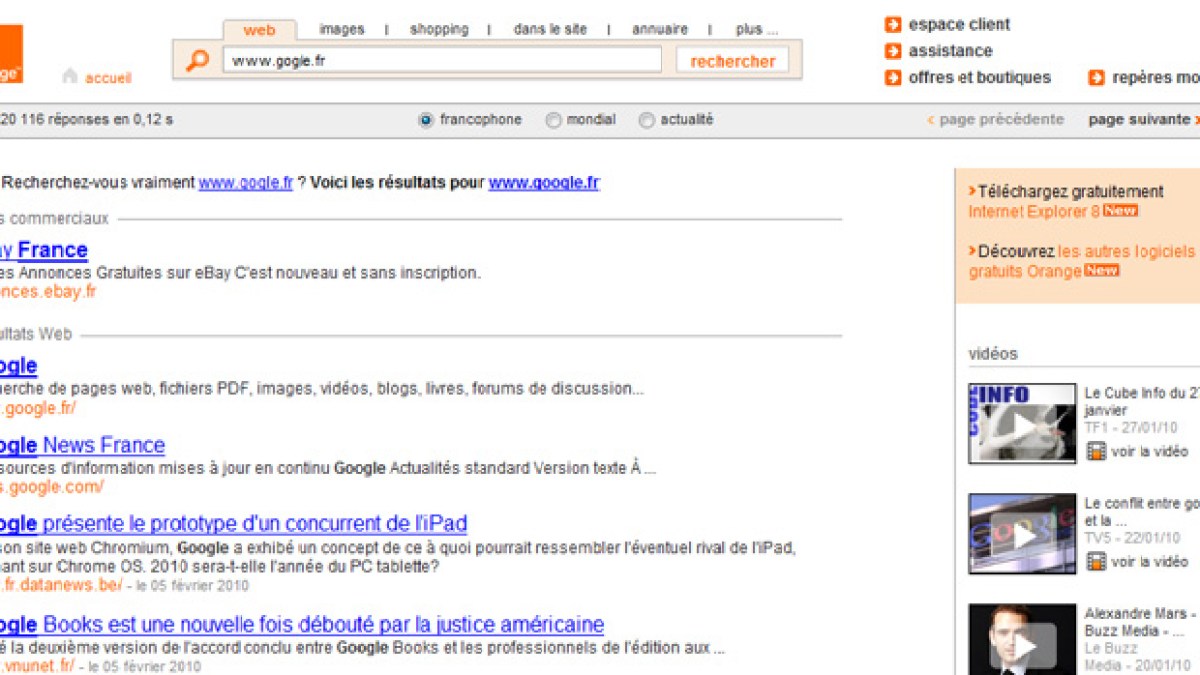The width and height of the screenshot is (1200, 675).
Task: Open the eBay France sponsored result
Action: 44,250
